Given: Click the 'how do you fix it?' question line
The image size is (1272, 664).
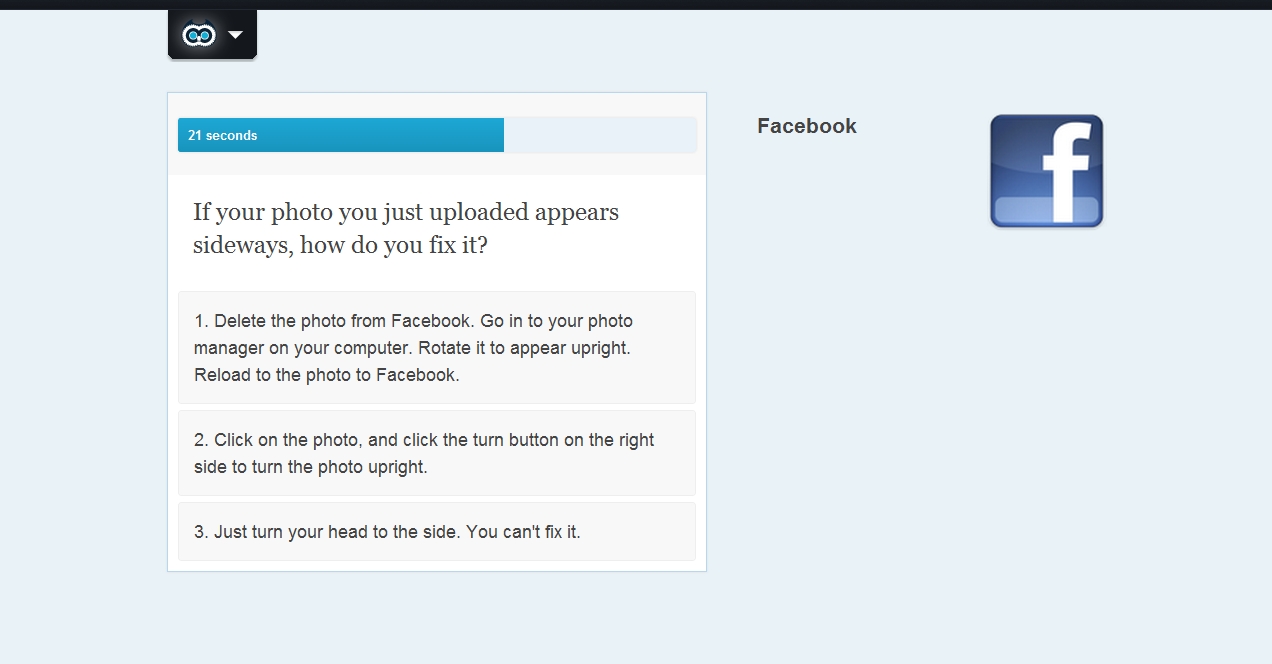Looking at the screenshot, I should pyautogui.click(x=340, y=245).
